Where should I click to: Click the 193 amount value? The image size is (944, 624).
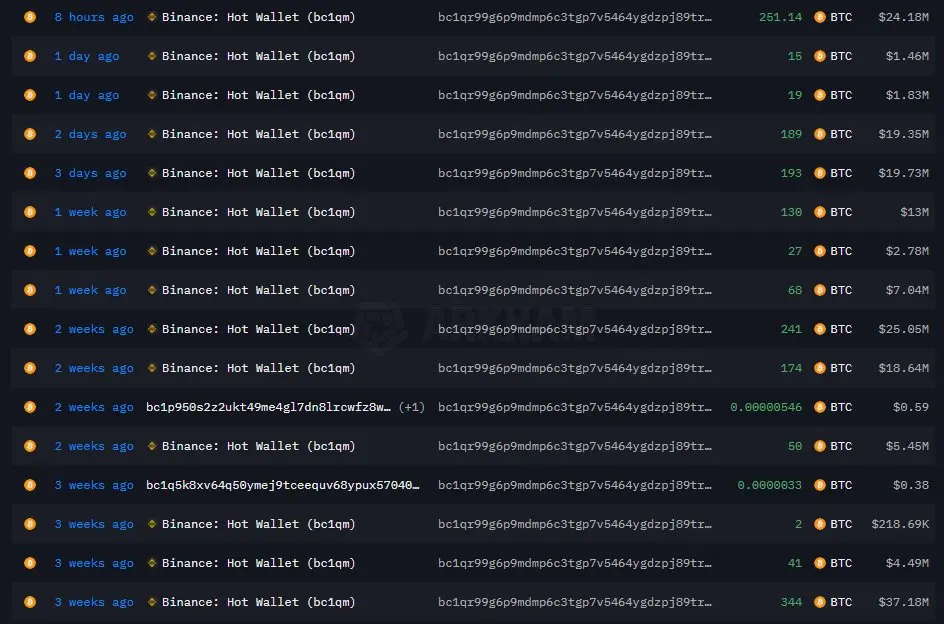pyautogui.click(x=791, y=173)
